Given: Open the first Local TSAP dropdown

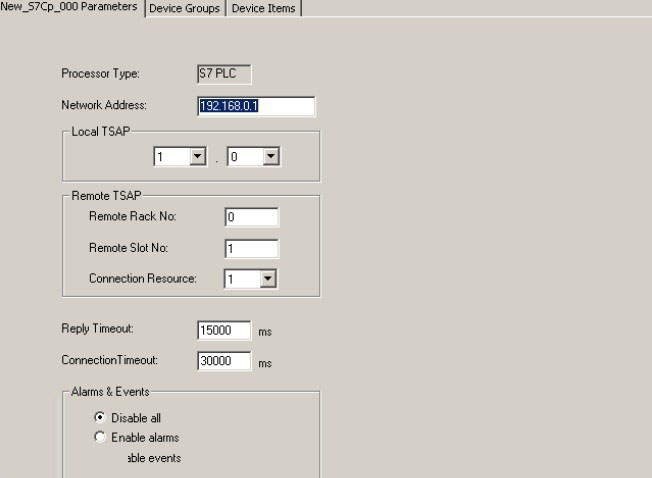Looking at the screenshot, I should point(198,157).
